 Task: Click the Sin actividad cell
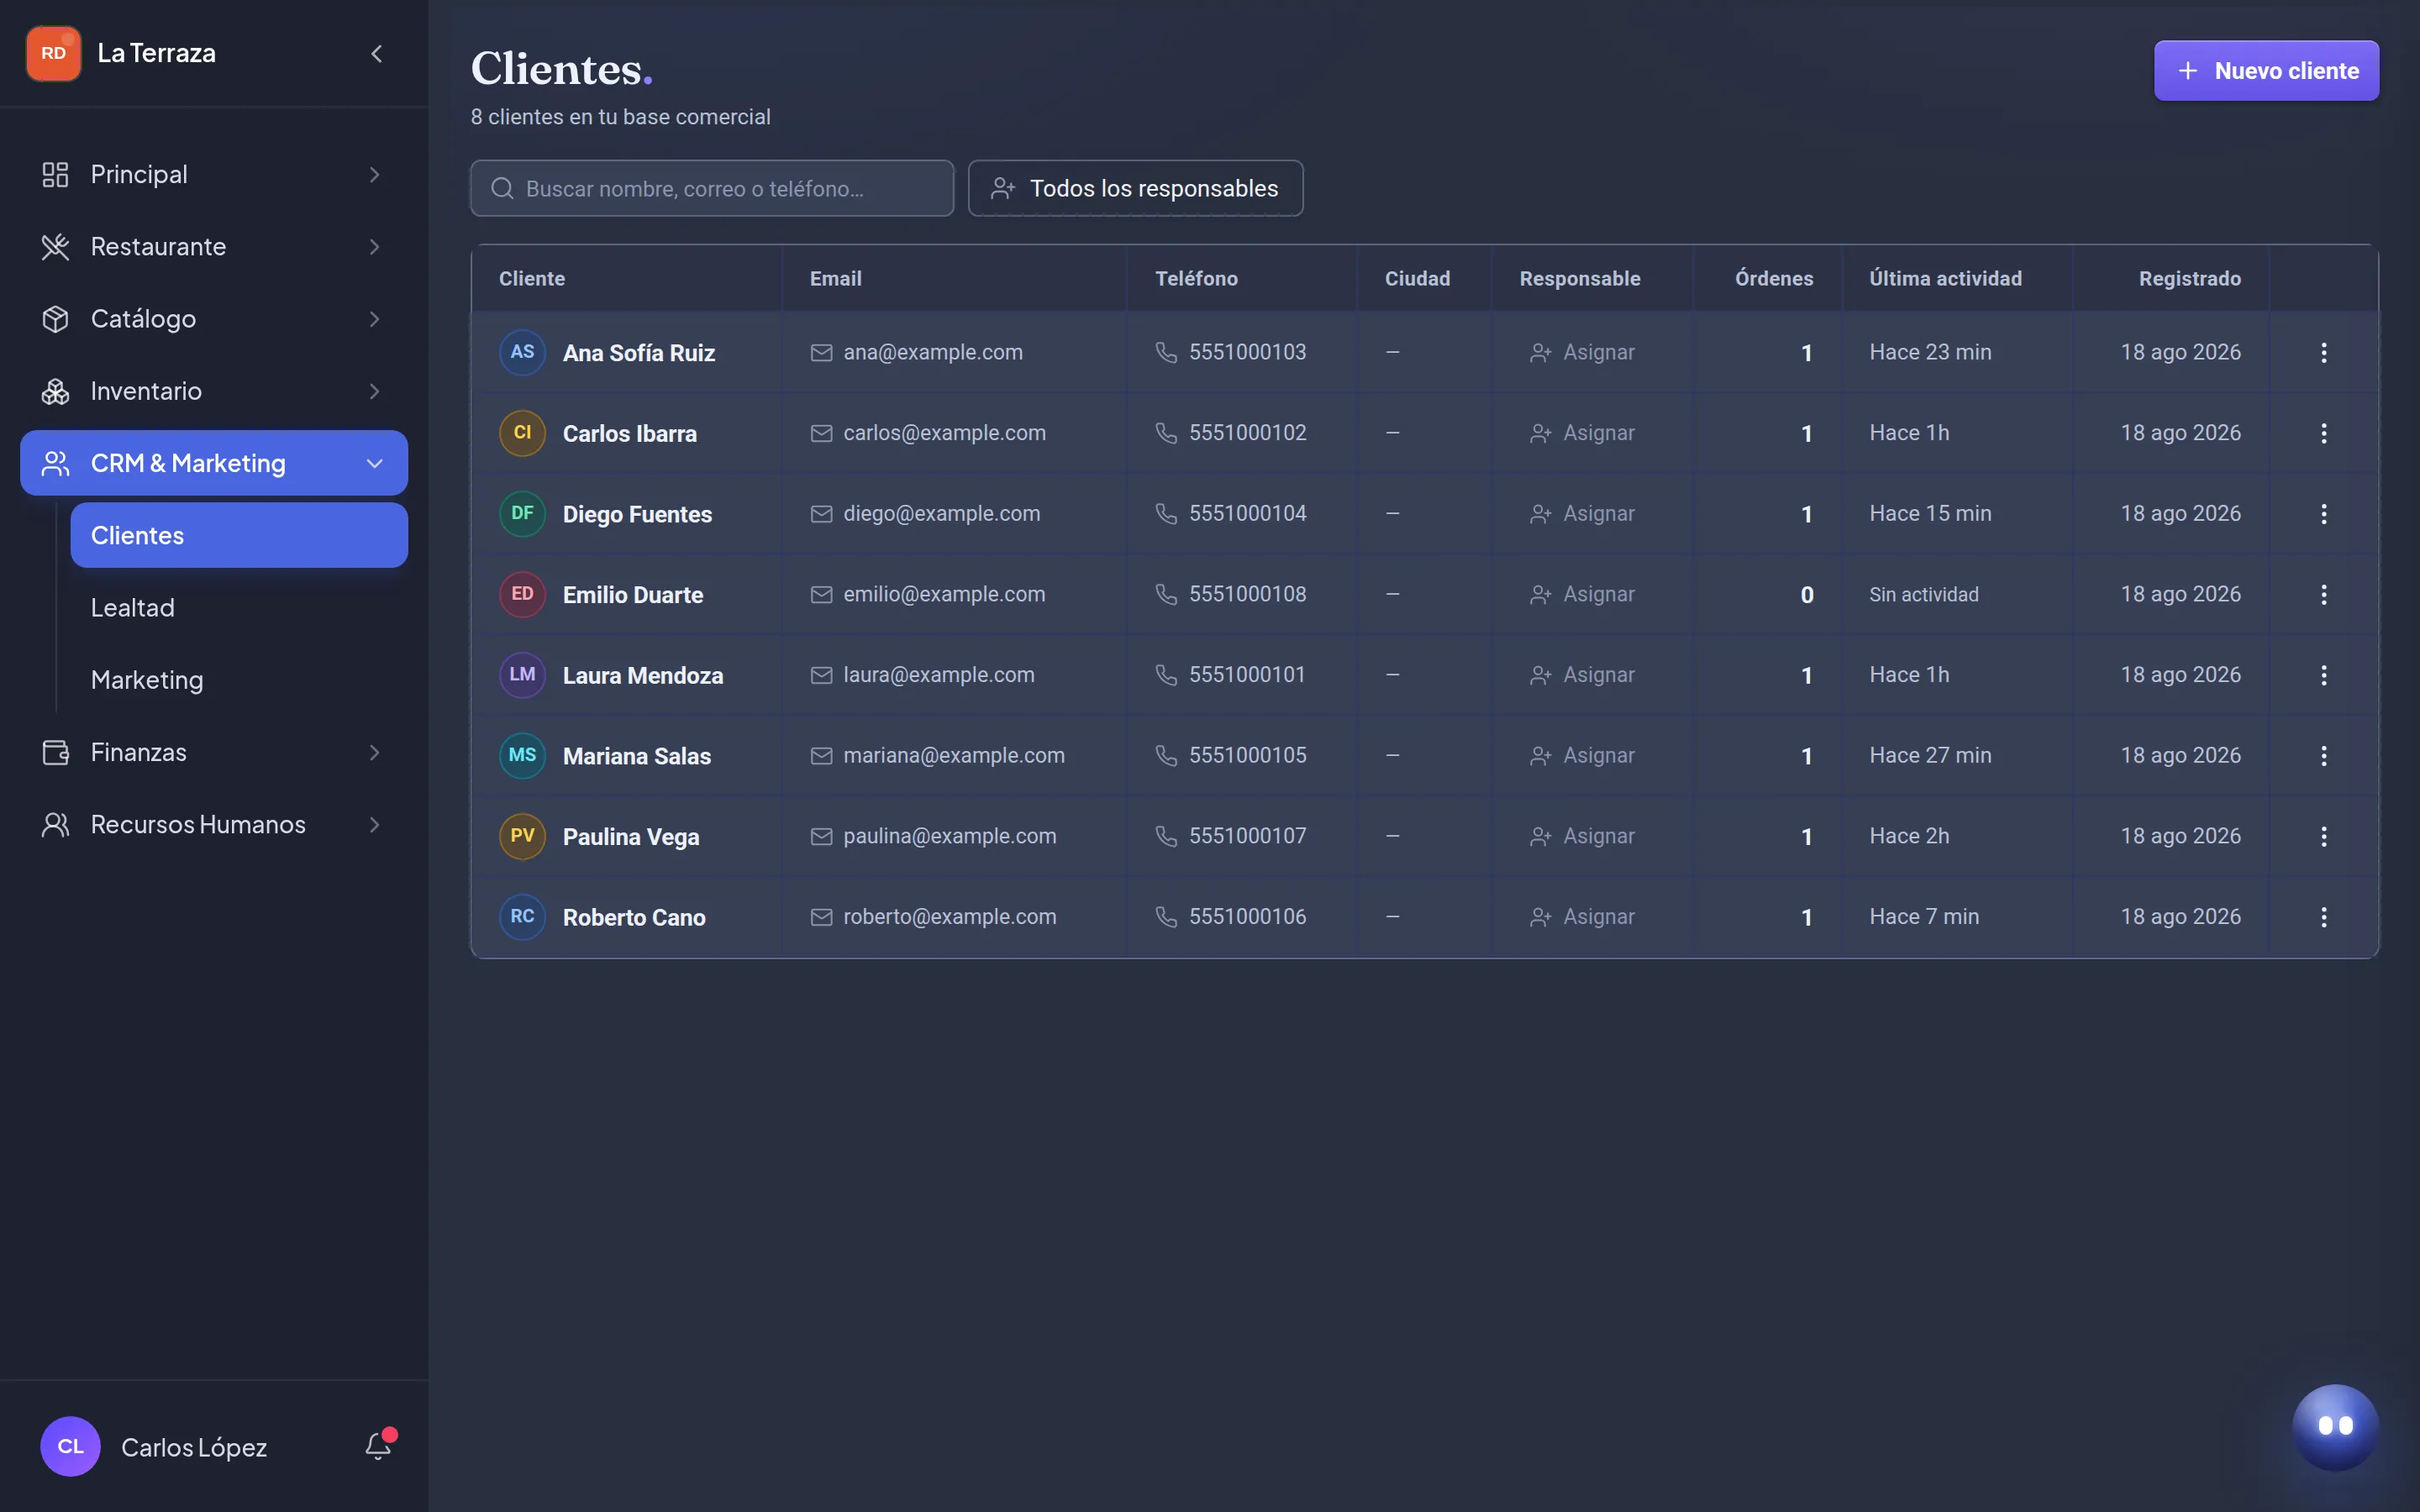point(1923,595)
